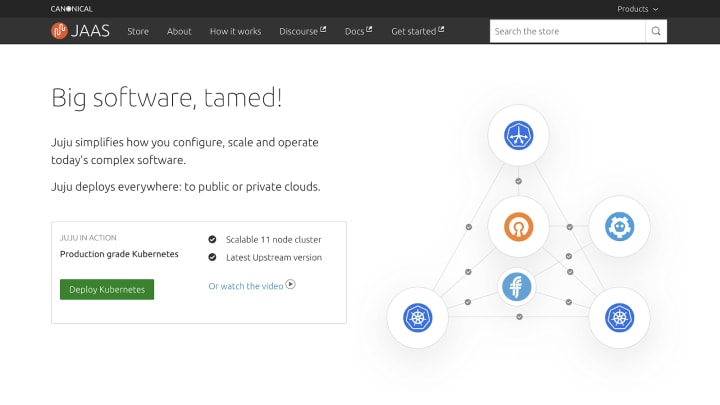Click the Latest Upstream version checkmark
Screen dimensions: 720x405
click(x=212, y=257)
